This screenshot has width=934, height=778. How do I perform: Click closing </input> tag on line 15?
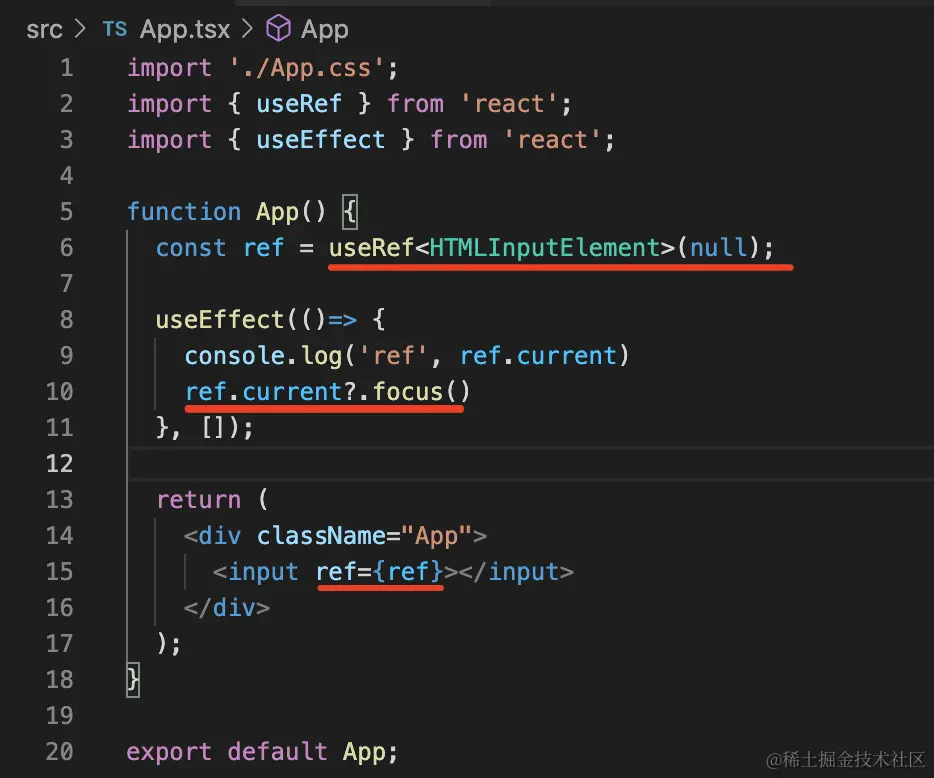[516, 572]
